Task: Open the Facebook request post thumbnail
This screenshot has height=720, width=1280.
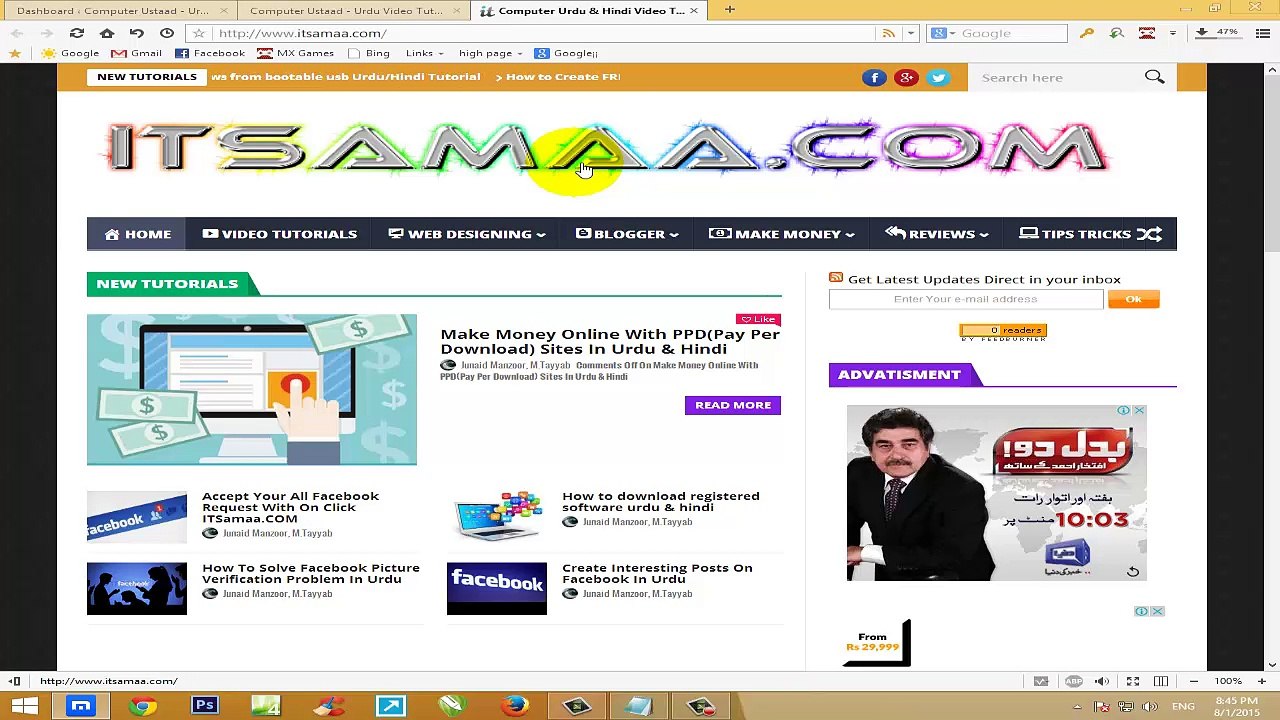Action: (137, 518)
